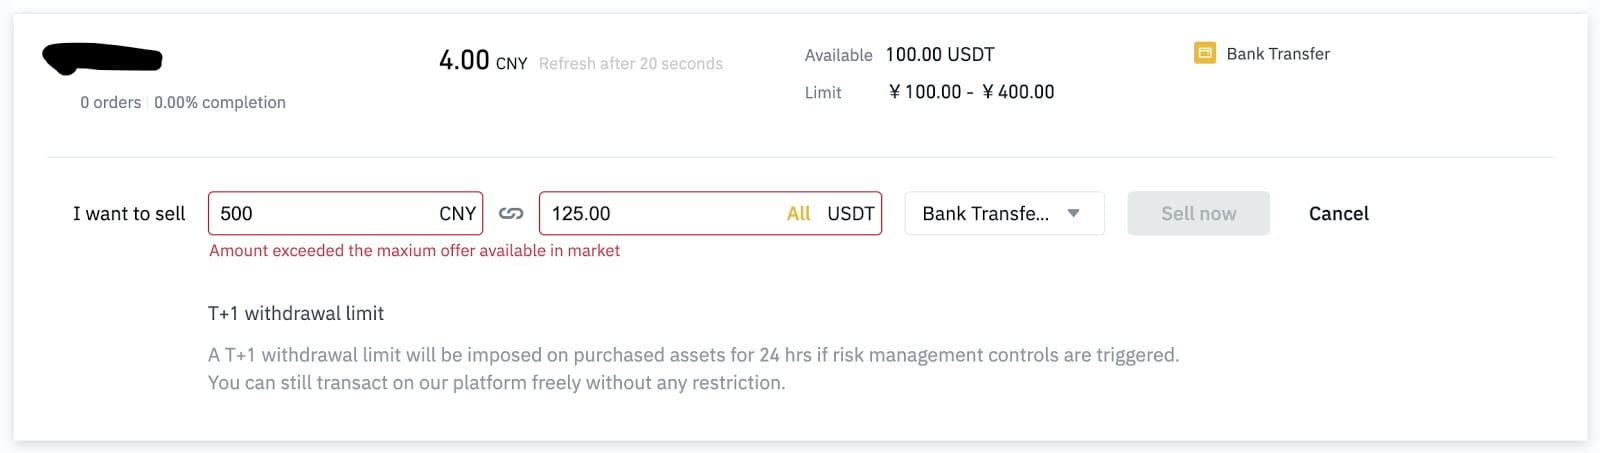1600x453 pixels.
Task: Select All to fill the maximum USDT
Action: 798,213
